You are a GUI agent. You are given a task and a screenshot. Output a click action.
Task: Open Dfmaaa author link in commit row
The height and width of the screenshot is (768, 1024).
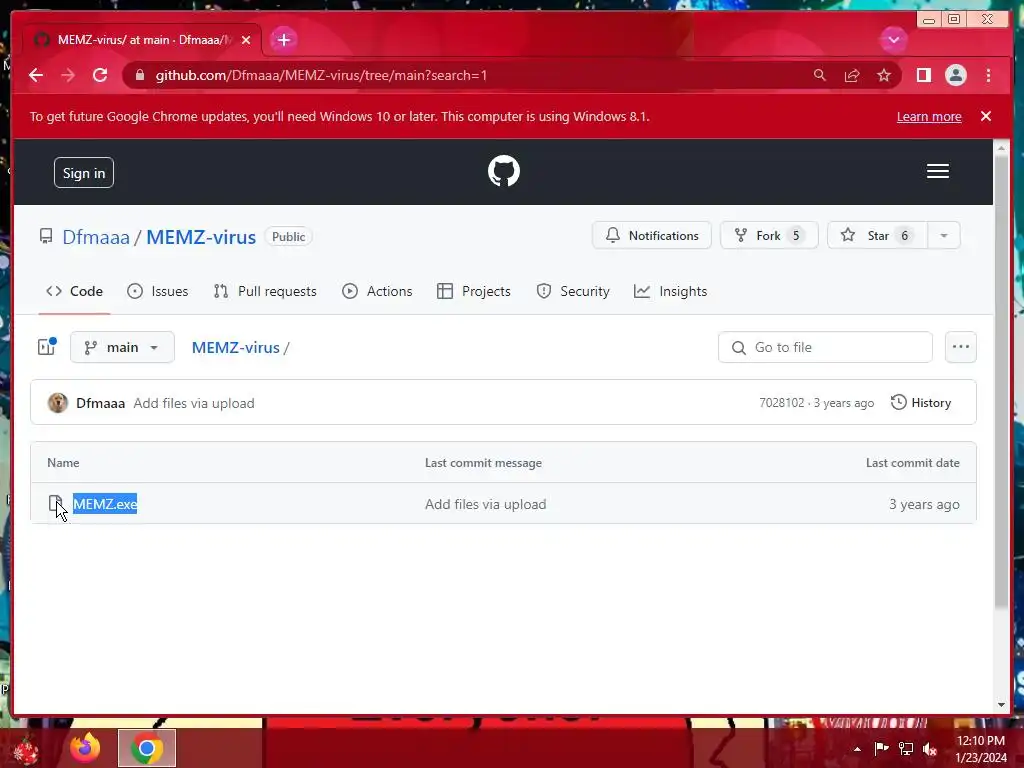(x=101, y=403)
